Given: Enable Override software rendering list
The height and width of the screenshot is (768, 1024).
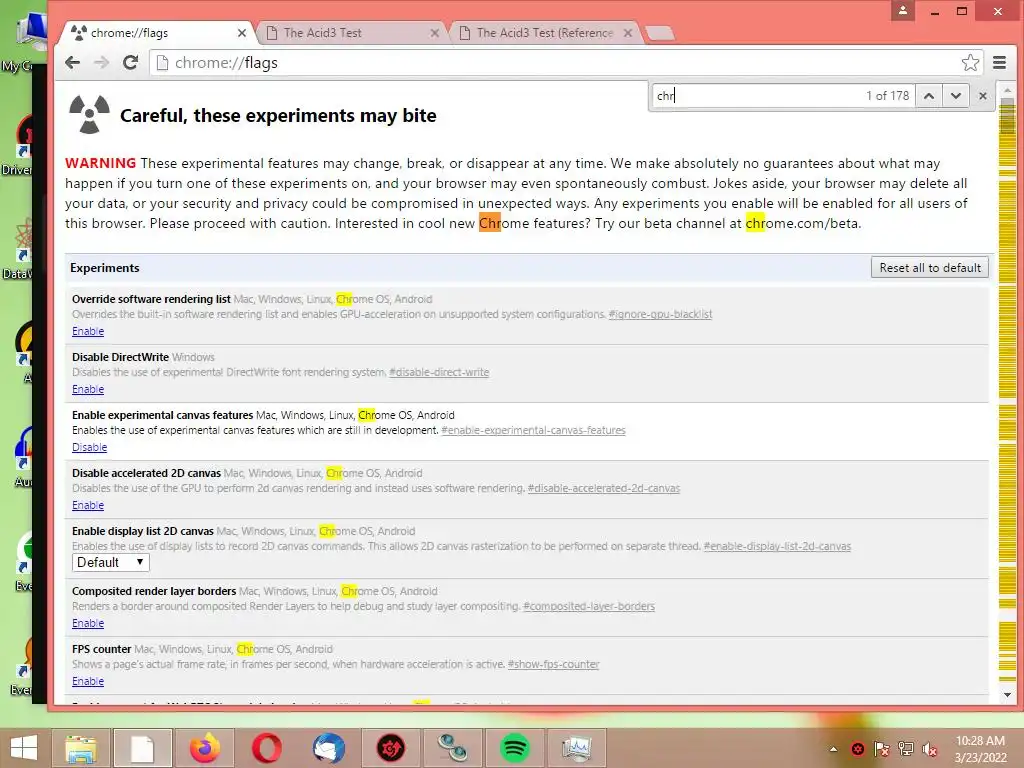Looking at the screenshot, I should pyautogui.click(x=88, y=331).
